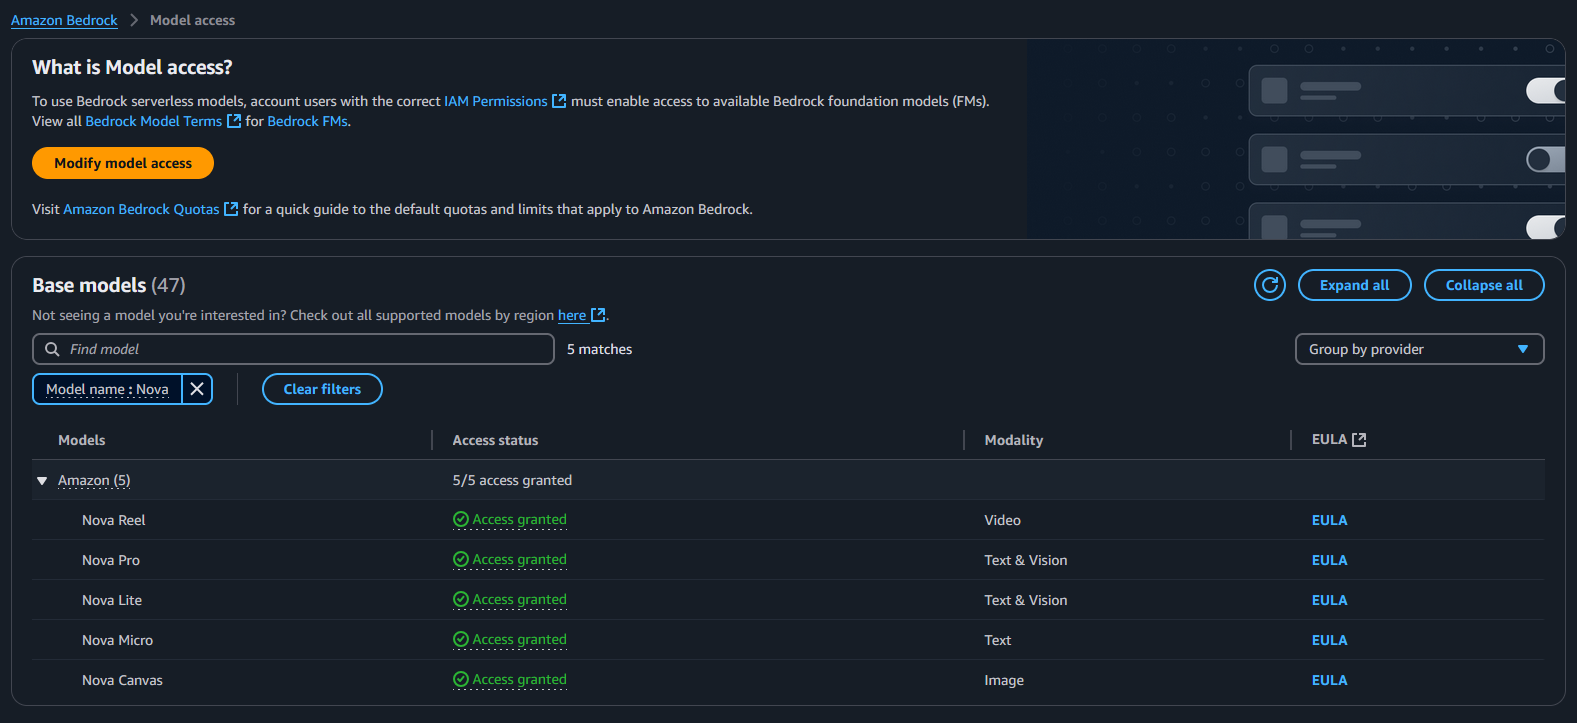
Task: Click the Base models (47) heading
Action: [x=109, y=285]
